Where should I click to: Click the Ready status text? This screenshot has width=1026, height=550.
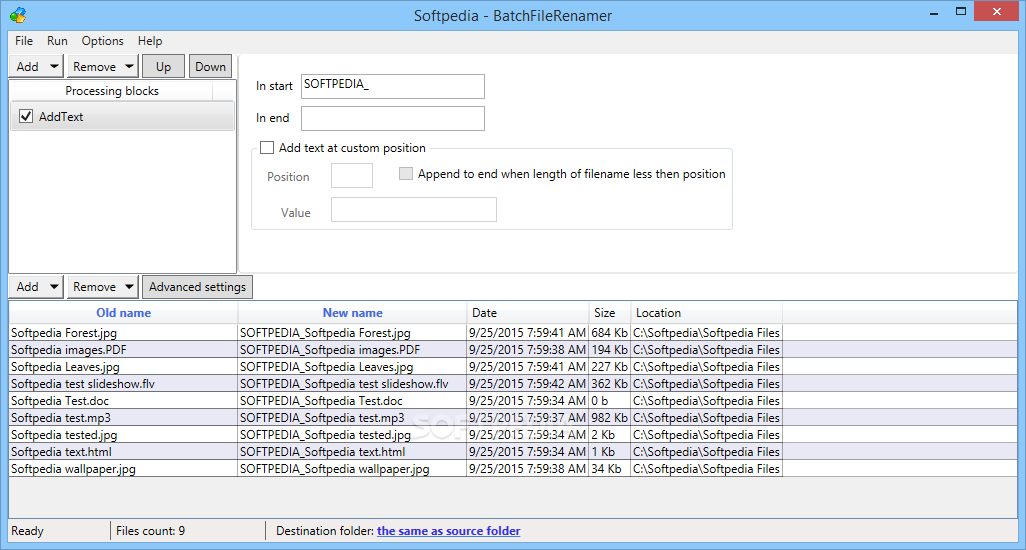[x=27, y=531]
